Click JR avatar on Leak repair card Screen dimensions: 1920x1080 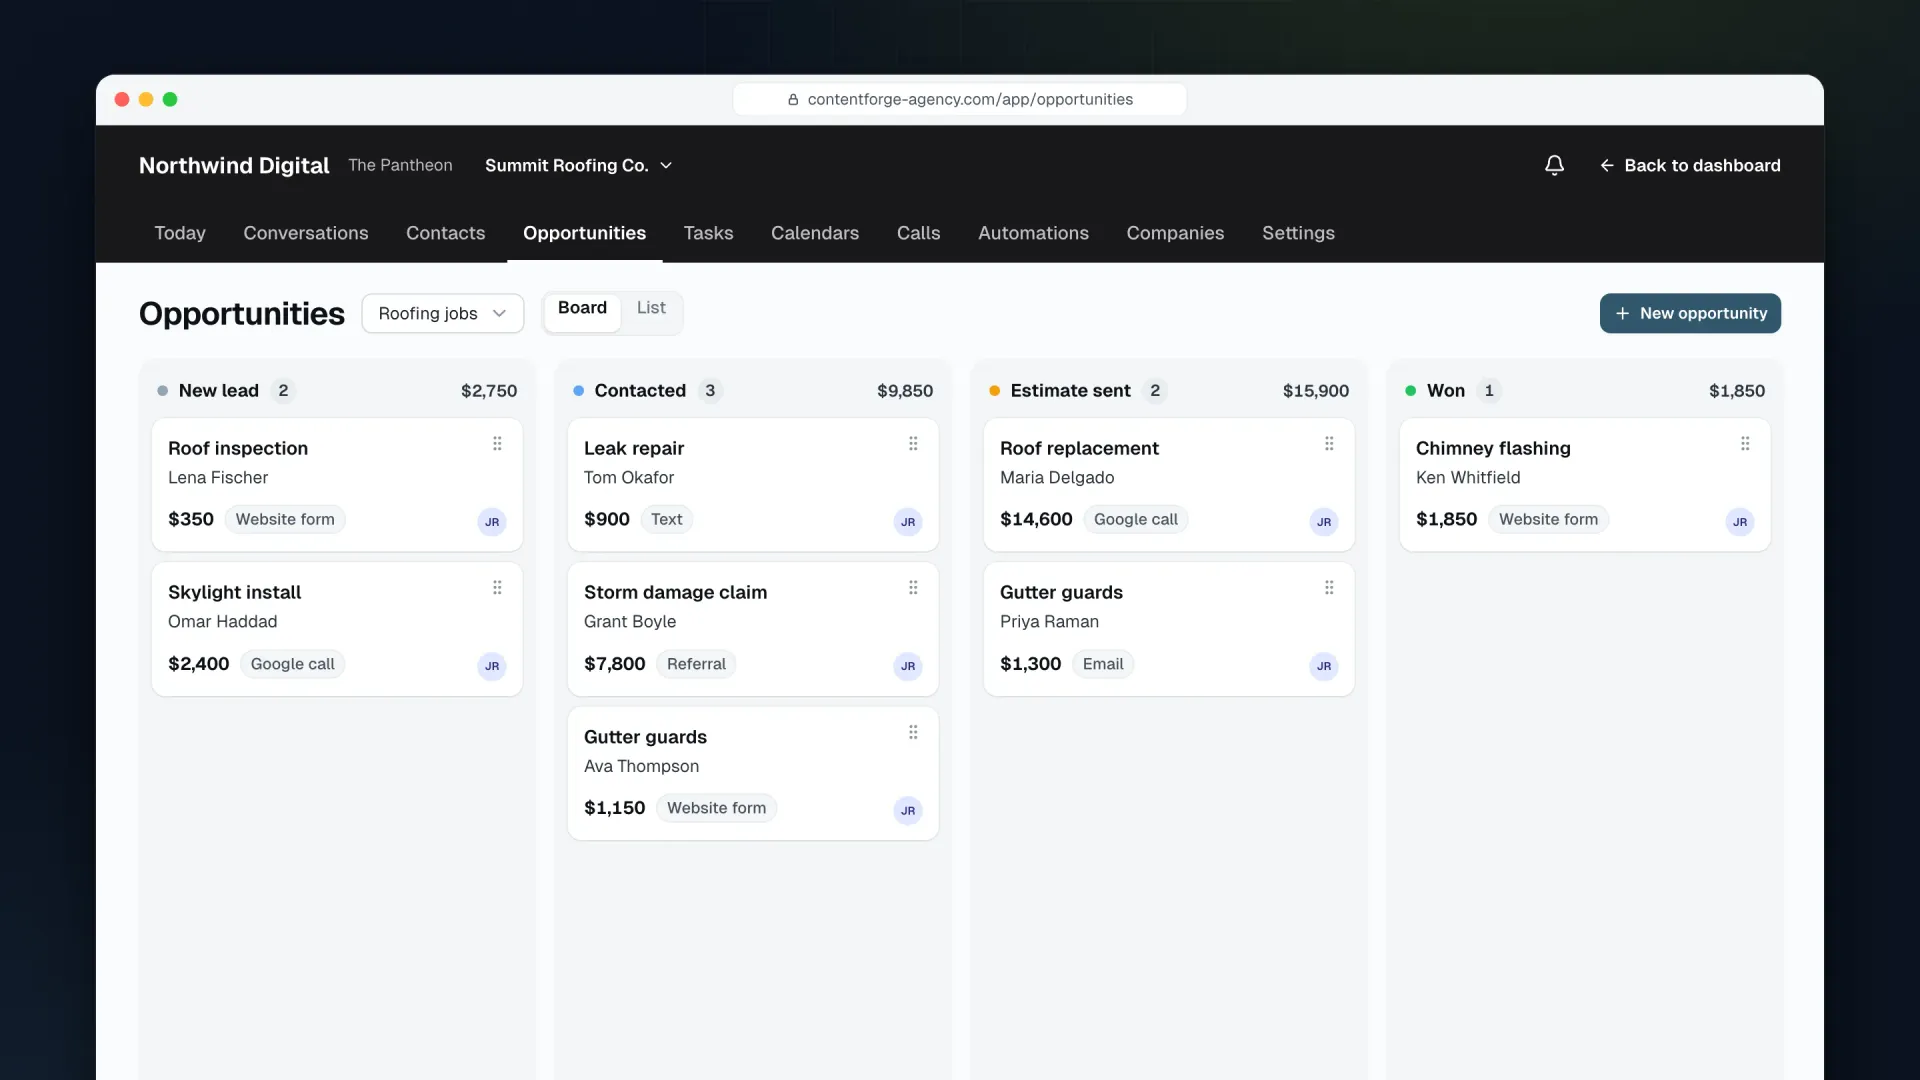pos(908,522)
